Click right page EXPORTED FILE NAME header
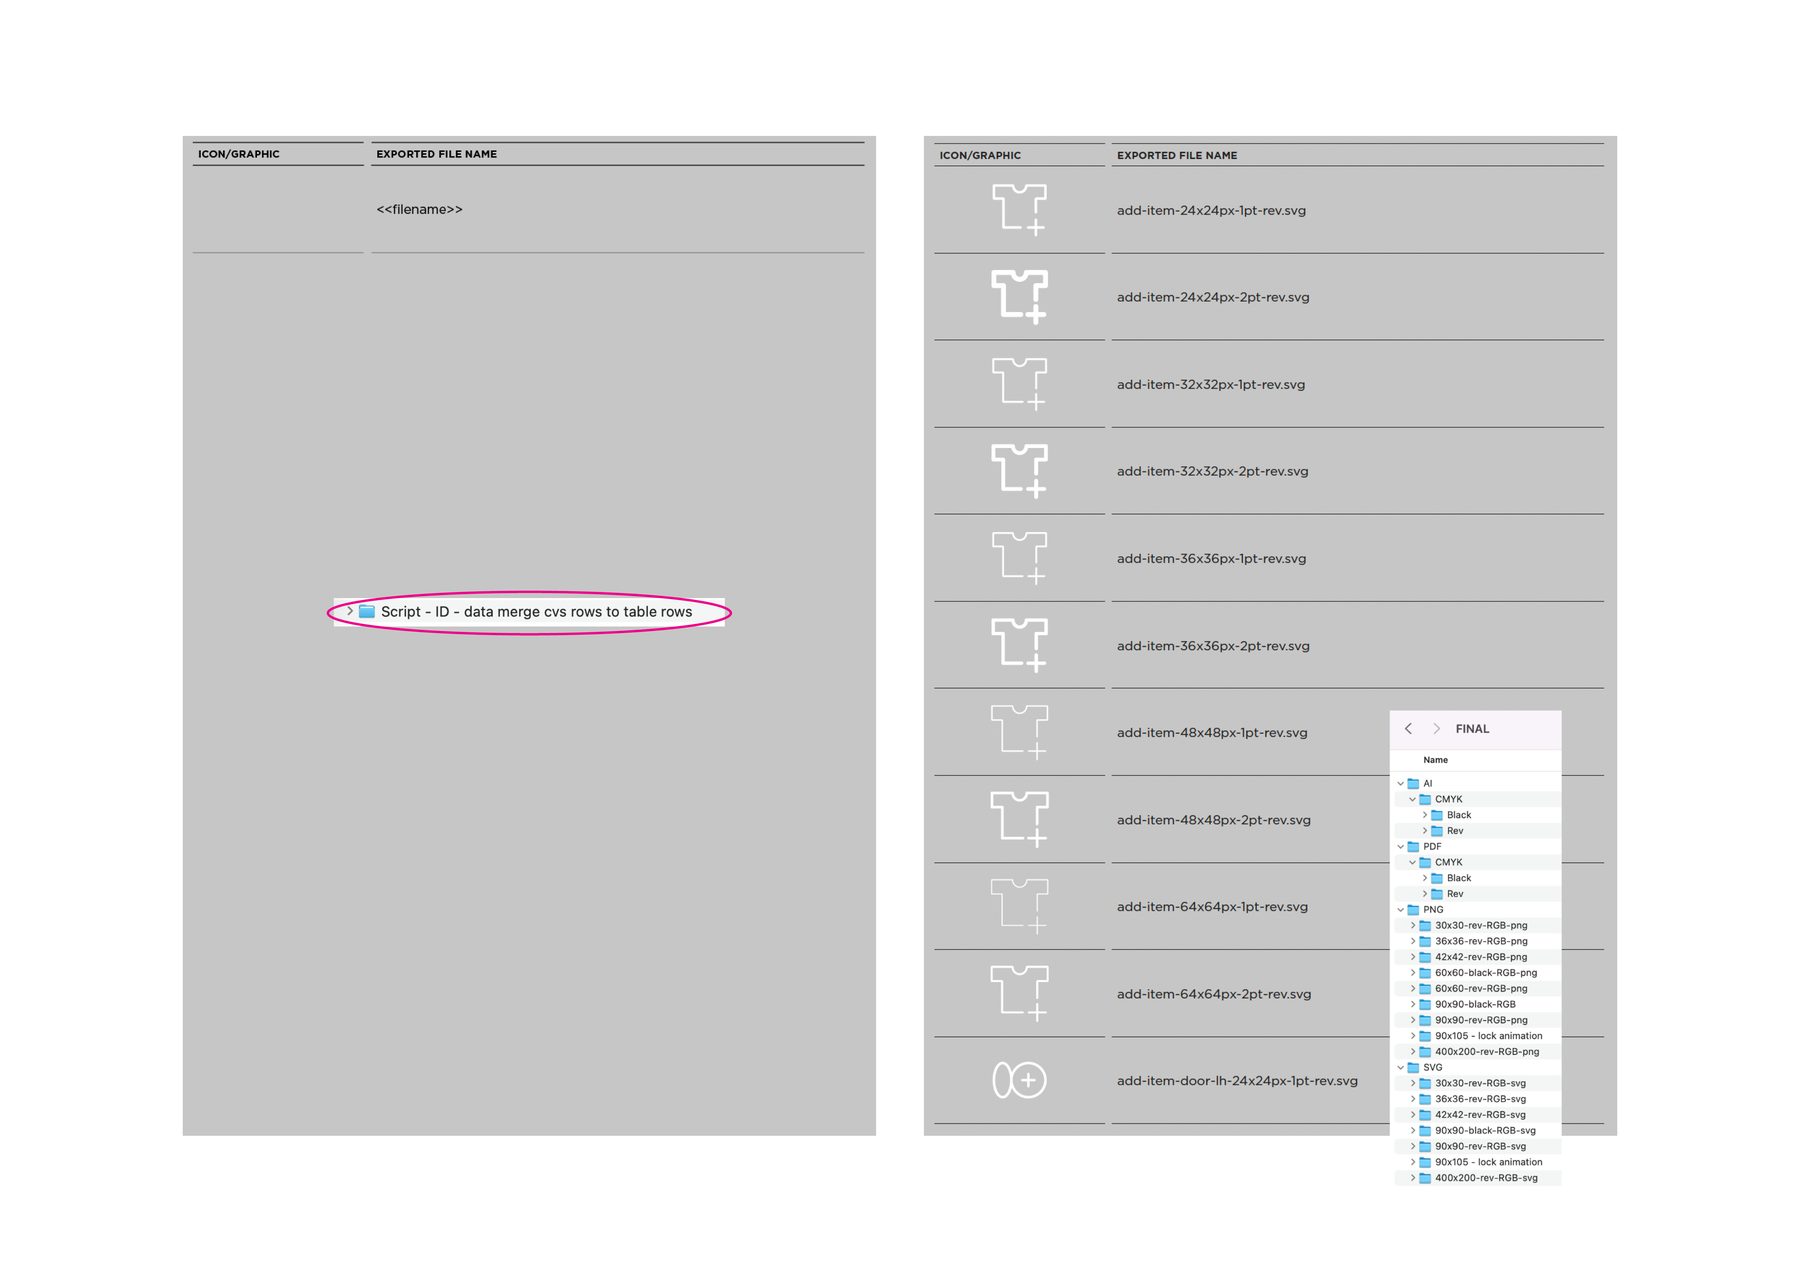The width and height of the screenshot is (1800, 1271). pos(1177,155)
